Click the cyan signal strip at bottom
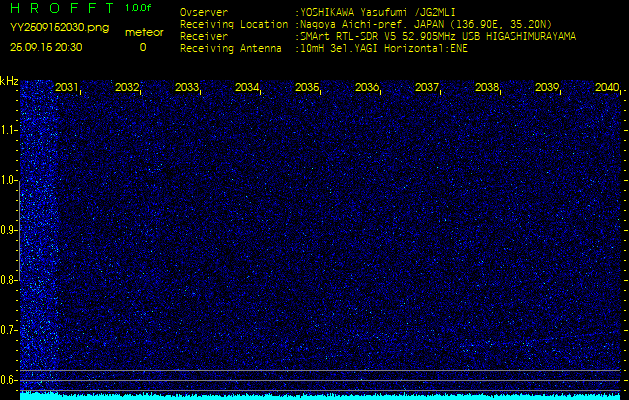Image resolution: width=629 pixels, height=400 pixels. (320, 396)
